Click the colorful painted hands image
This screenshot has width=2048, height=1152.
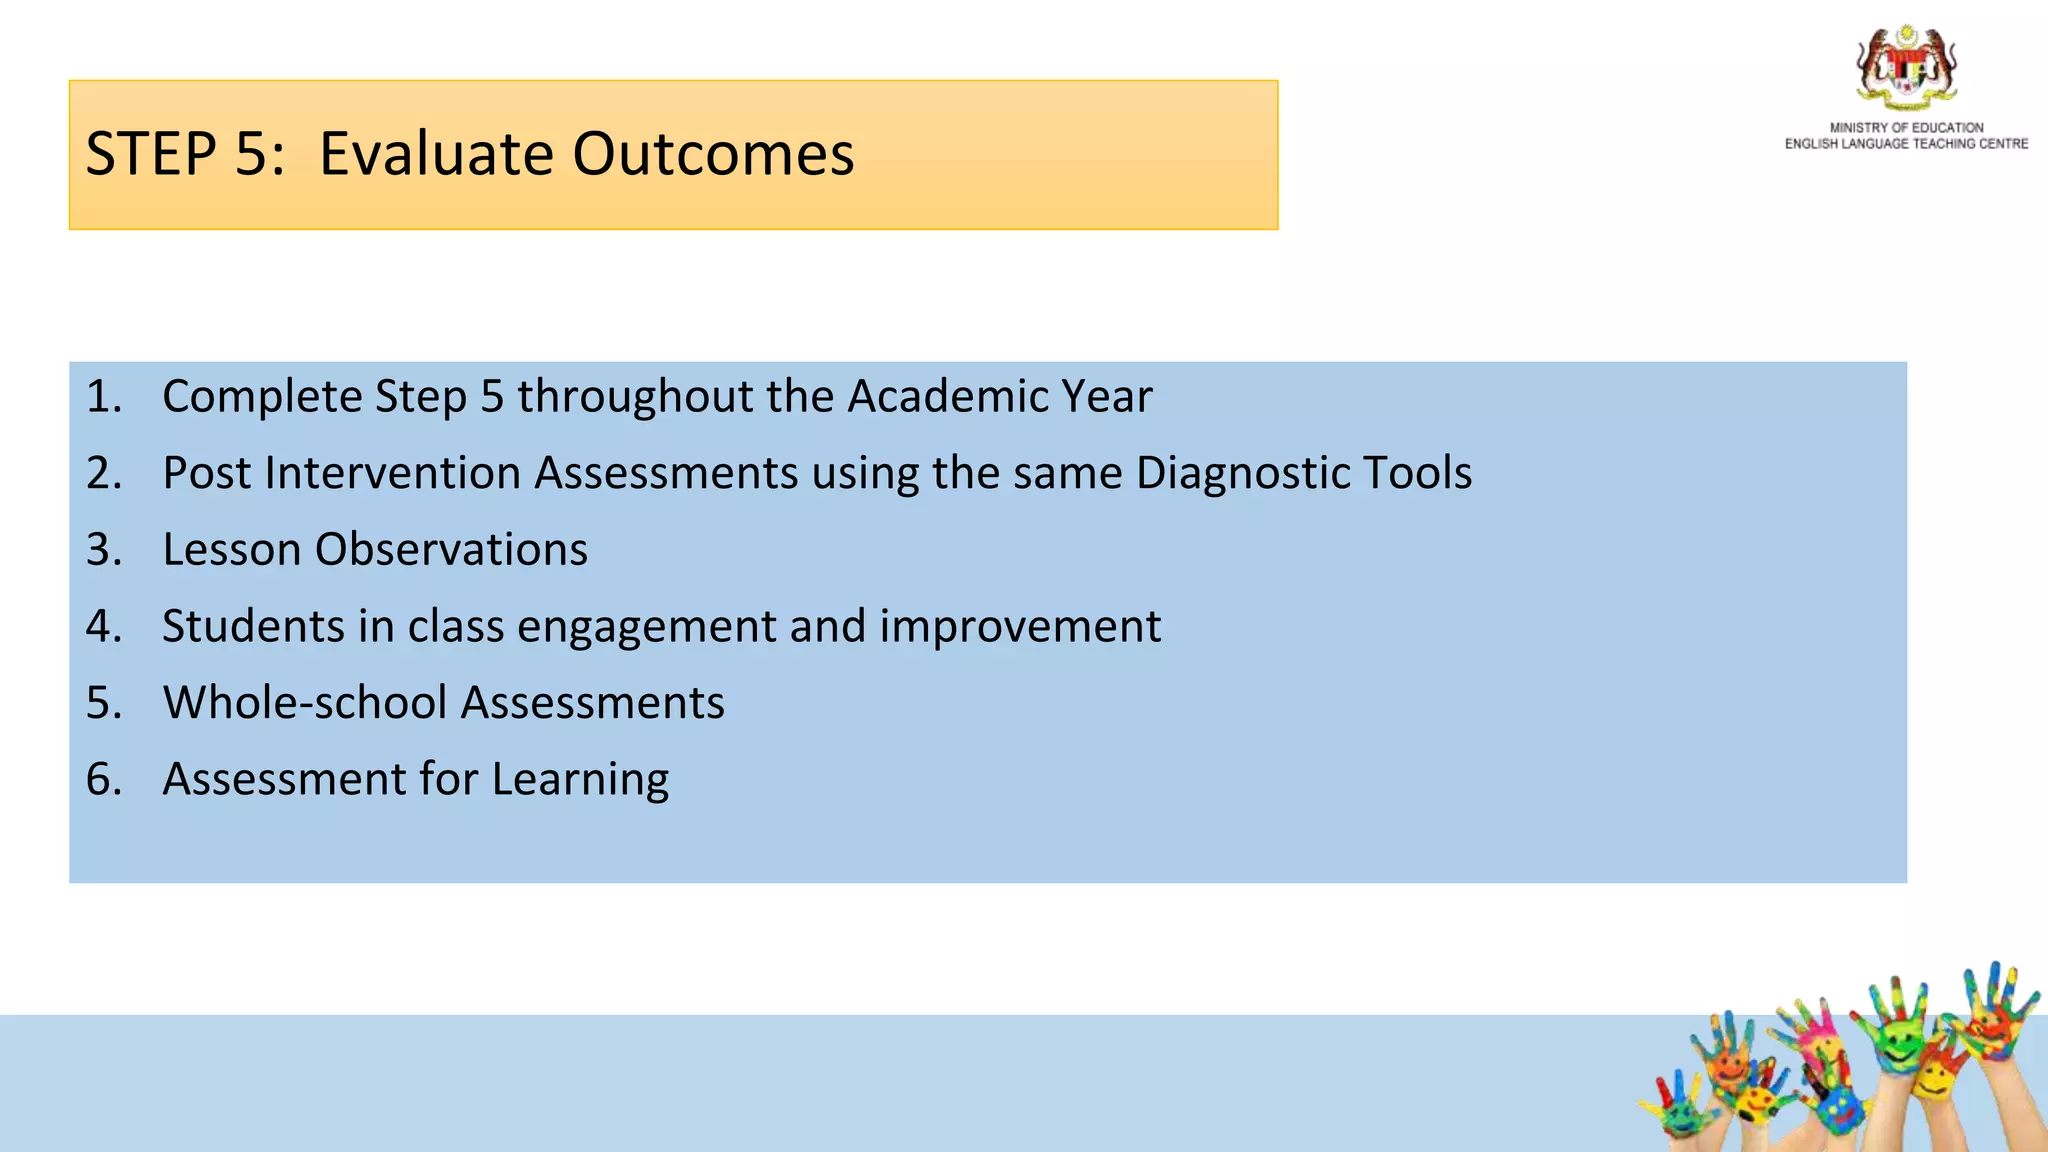click(1840, 1056)
